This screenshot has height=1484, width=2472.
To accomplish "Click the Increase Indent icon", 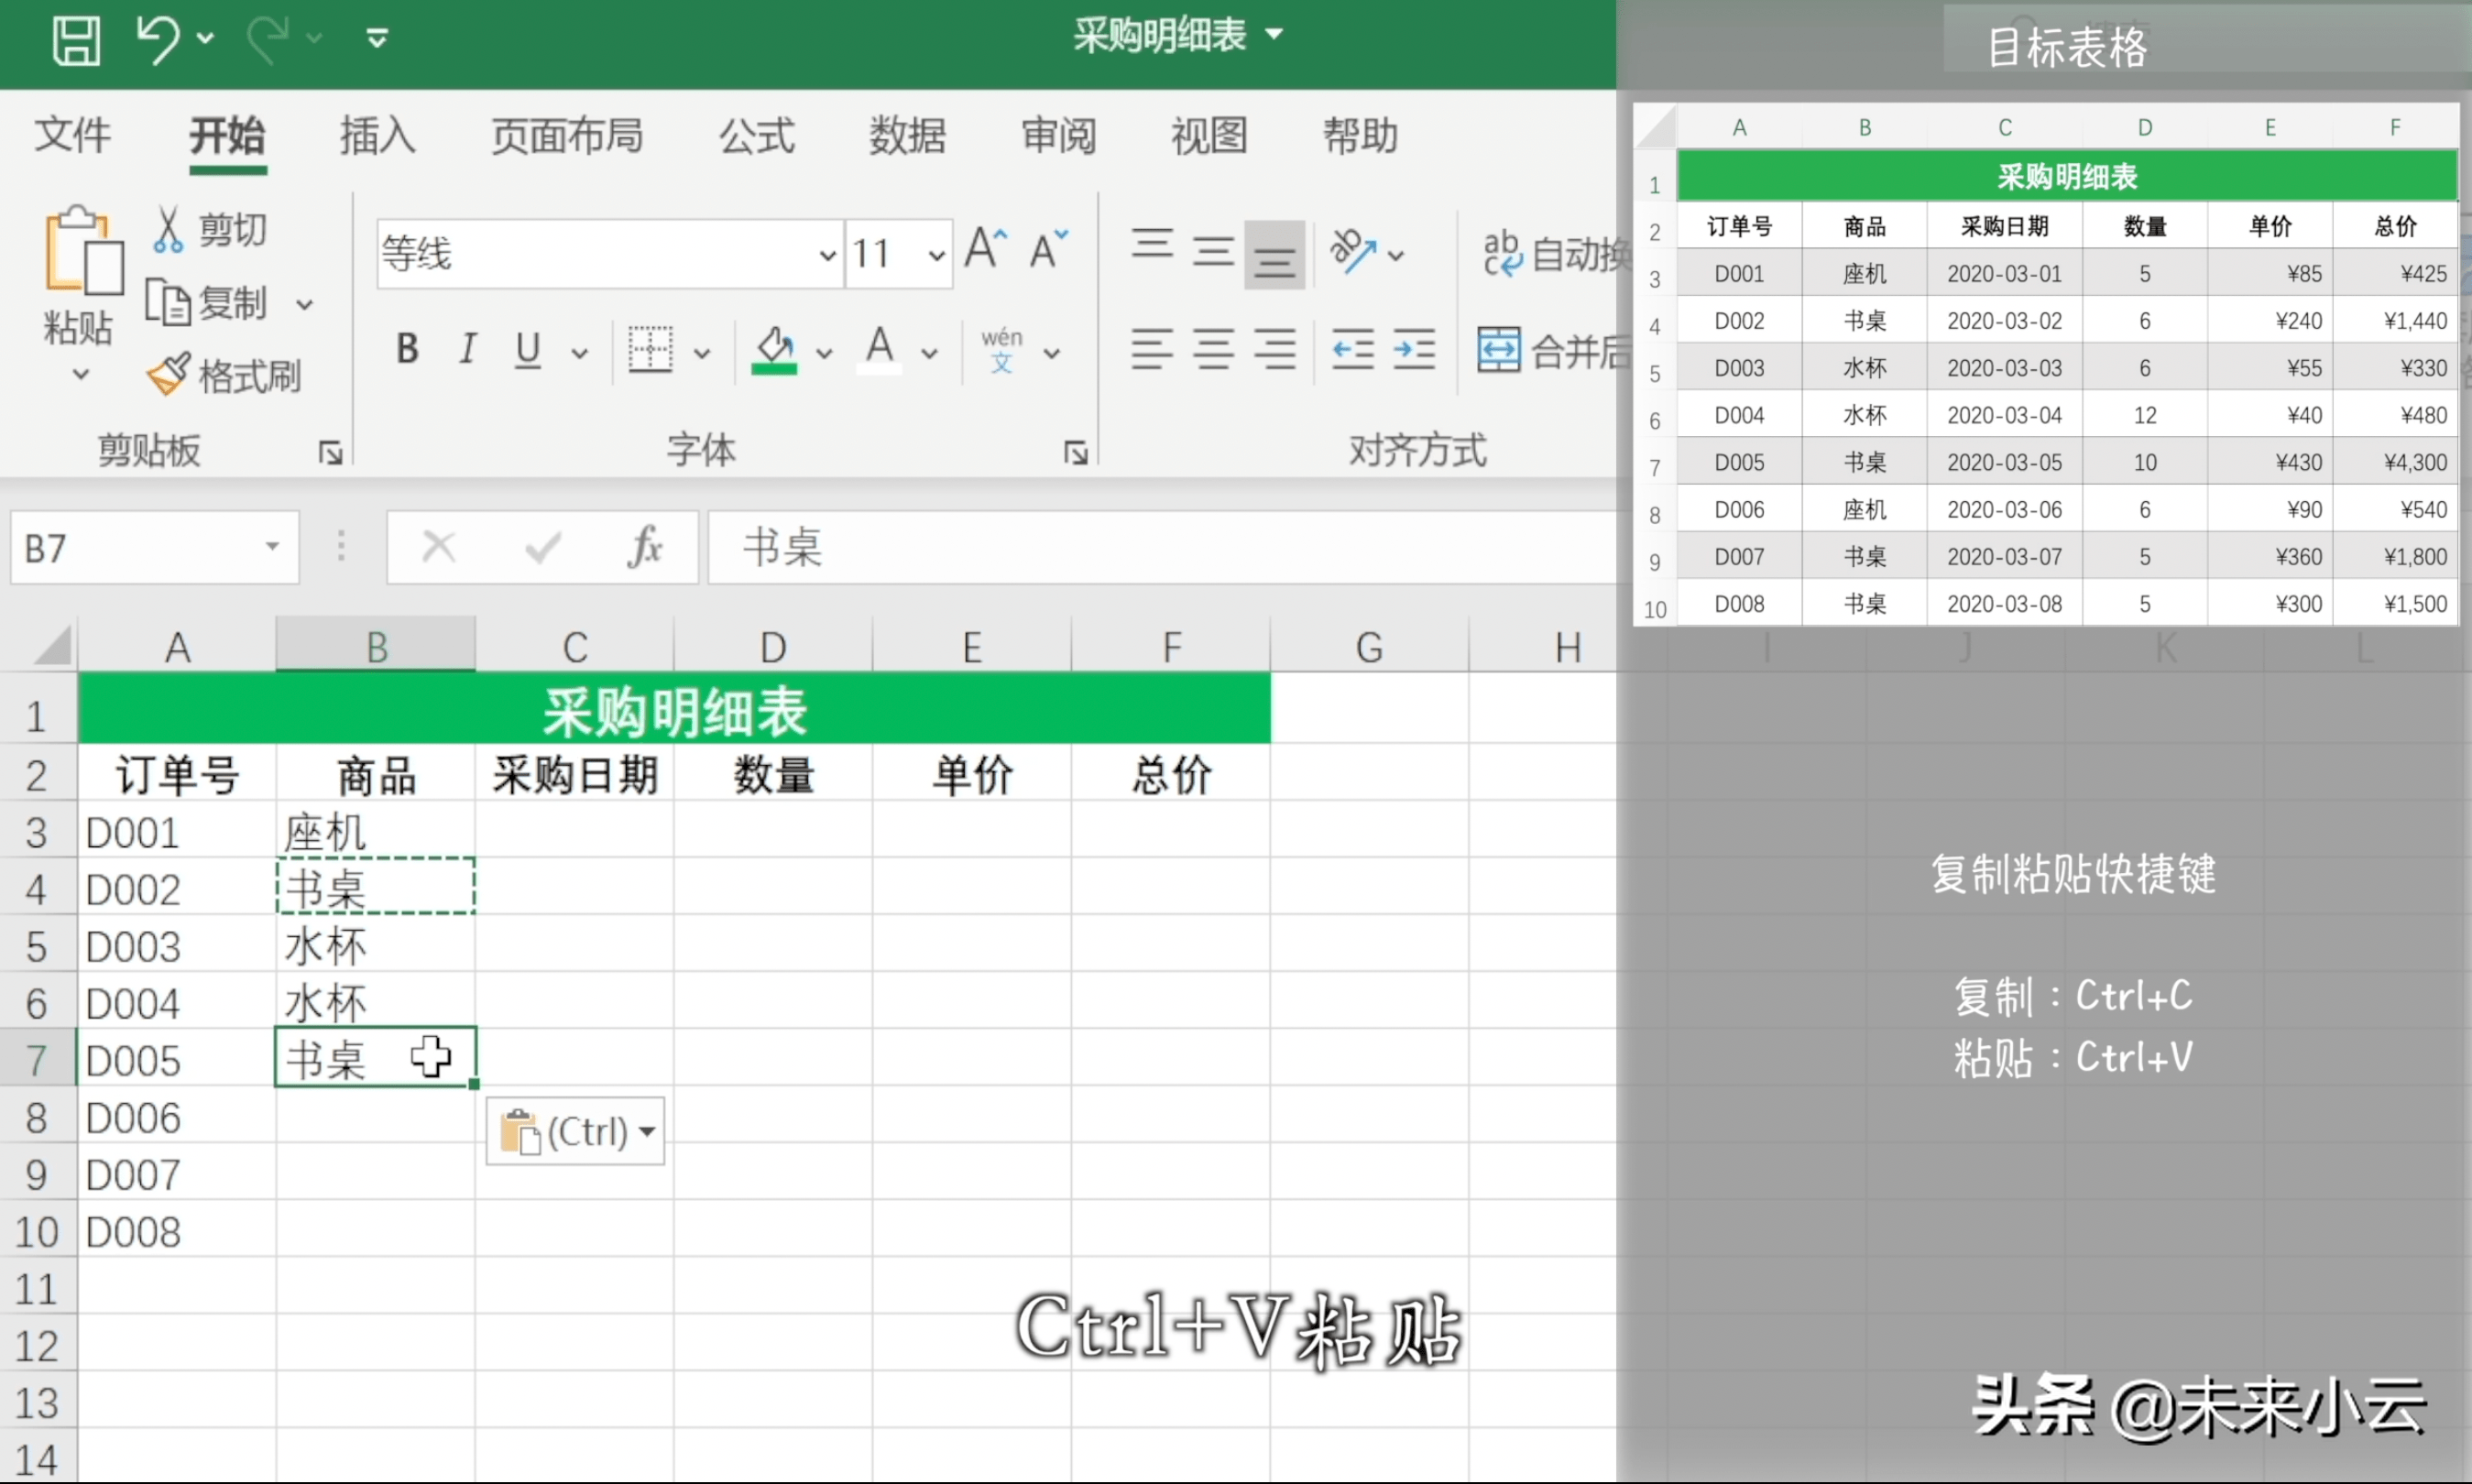I will coord(1414,350).
